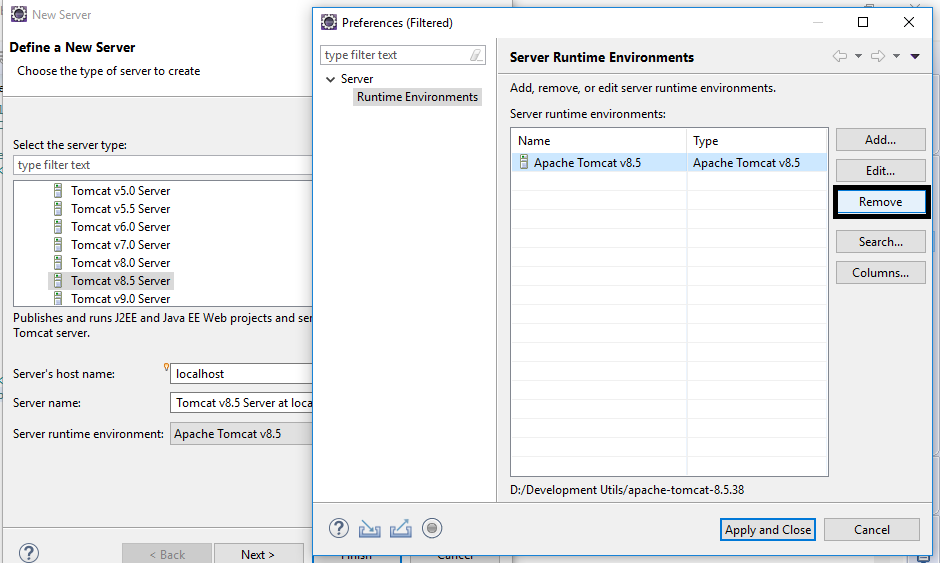Click the Type column header
940x563 pixels.
(x=757, y=141)
